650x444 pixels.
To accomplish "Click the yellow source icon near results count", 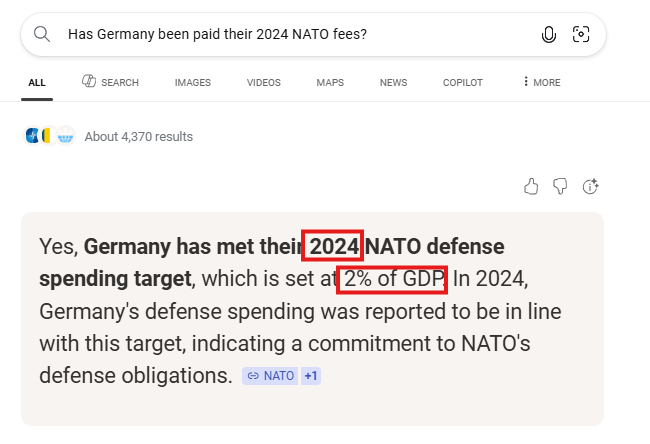I will click(x=47, y=136).
